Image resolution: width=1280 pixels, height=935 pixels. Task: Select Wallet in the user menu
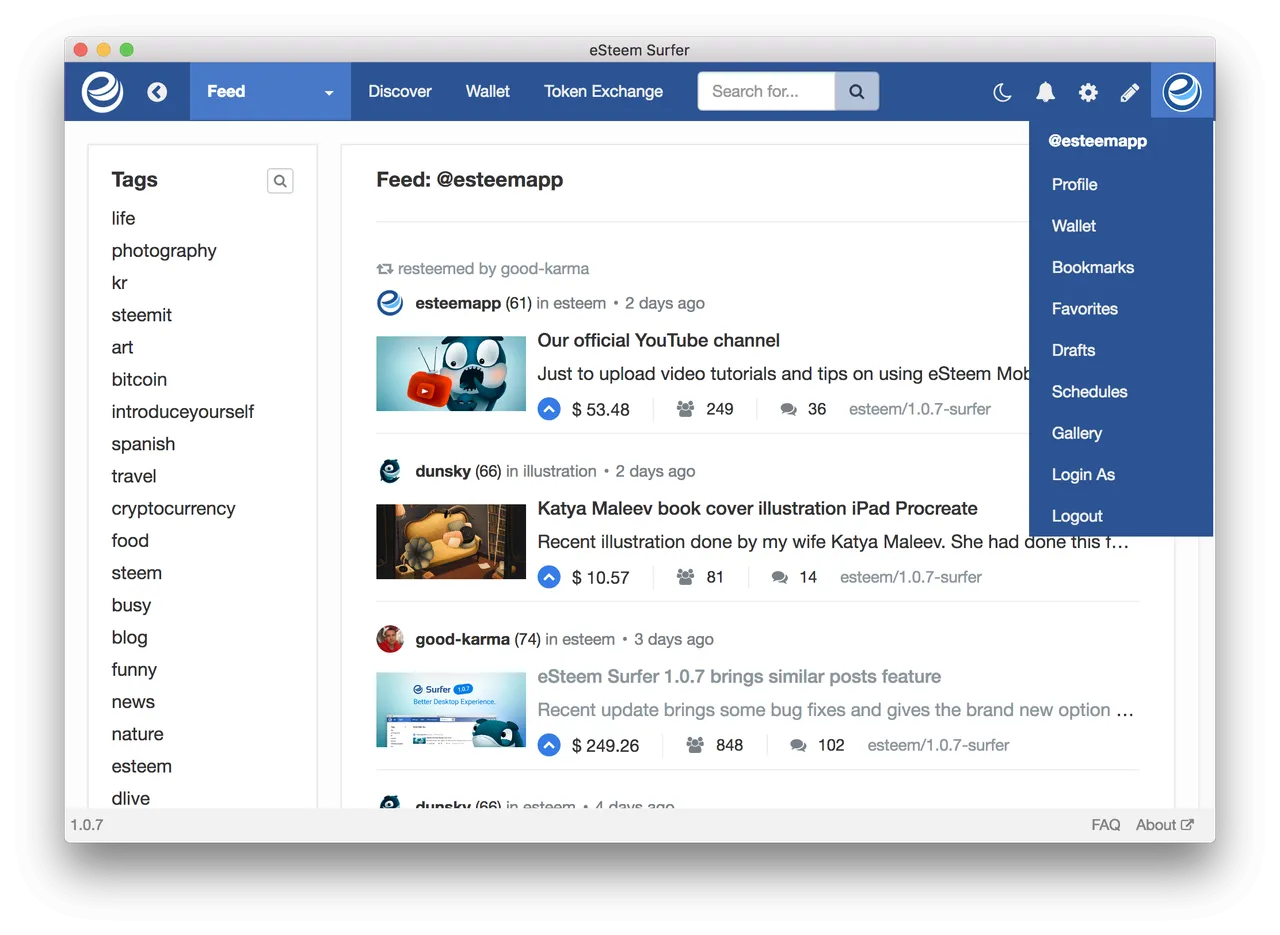click(x=1074, y=226)
